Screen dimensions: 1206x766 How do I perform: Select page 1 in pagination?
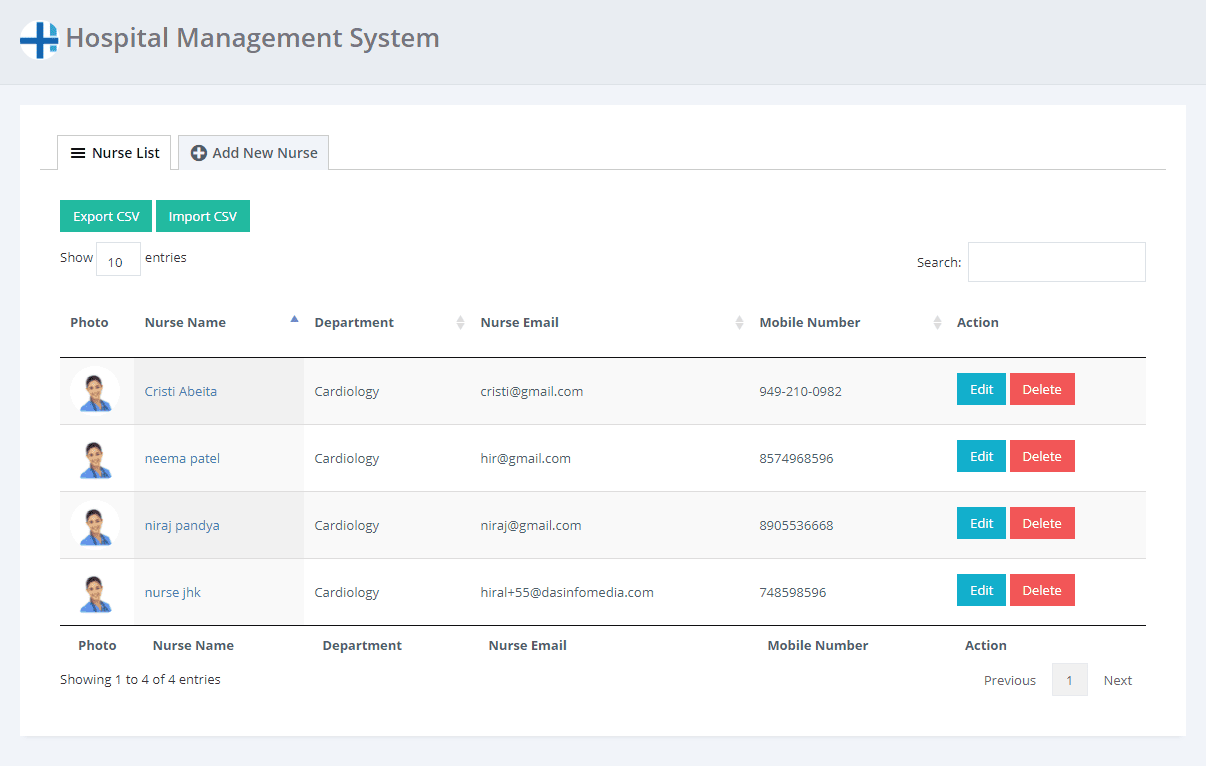[1069, 680]
